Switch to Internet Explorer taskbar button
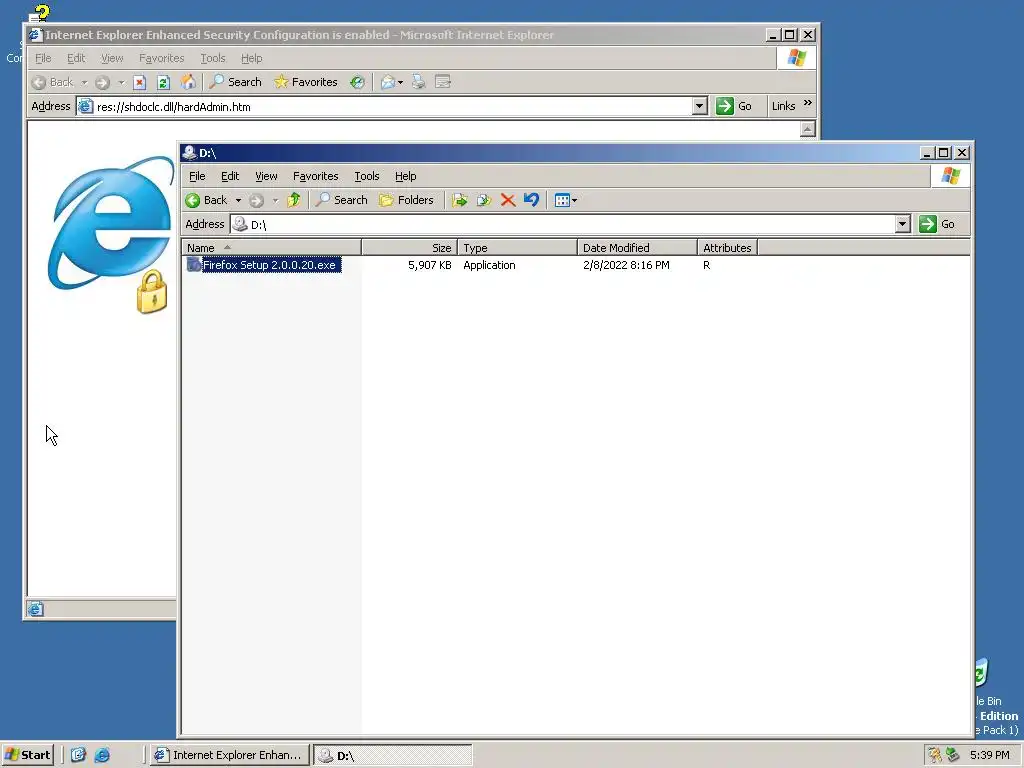This screenshot has height=768, width=1024. pos(229,755)
